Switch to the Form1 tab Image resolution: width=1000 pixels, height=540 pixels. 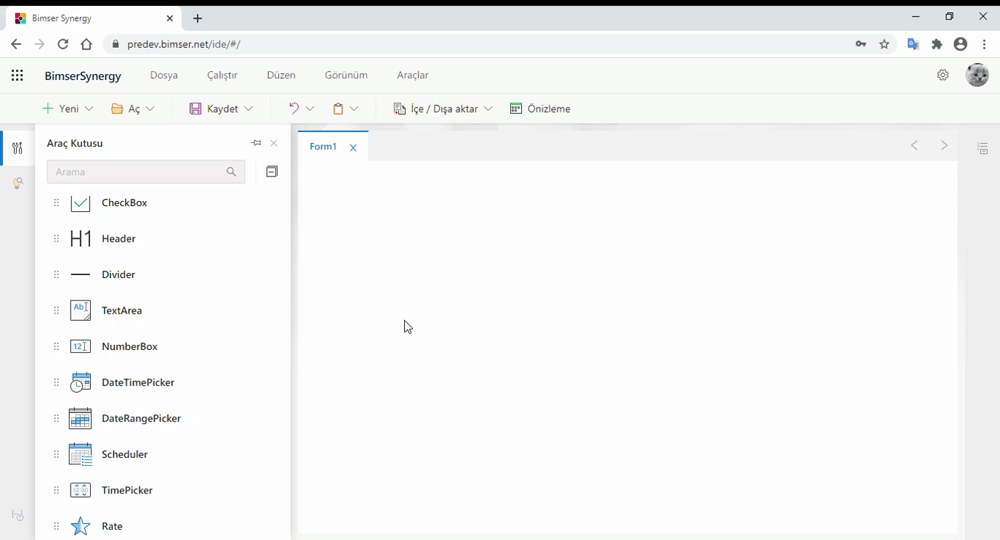point(323,147)
